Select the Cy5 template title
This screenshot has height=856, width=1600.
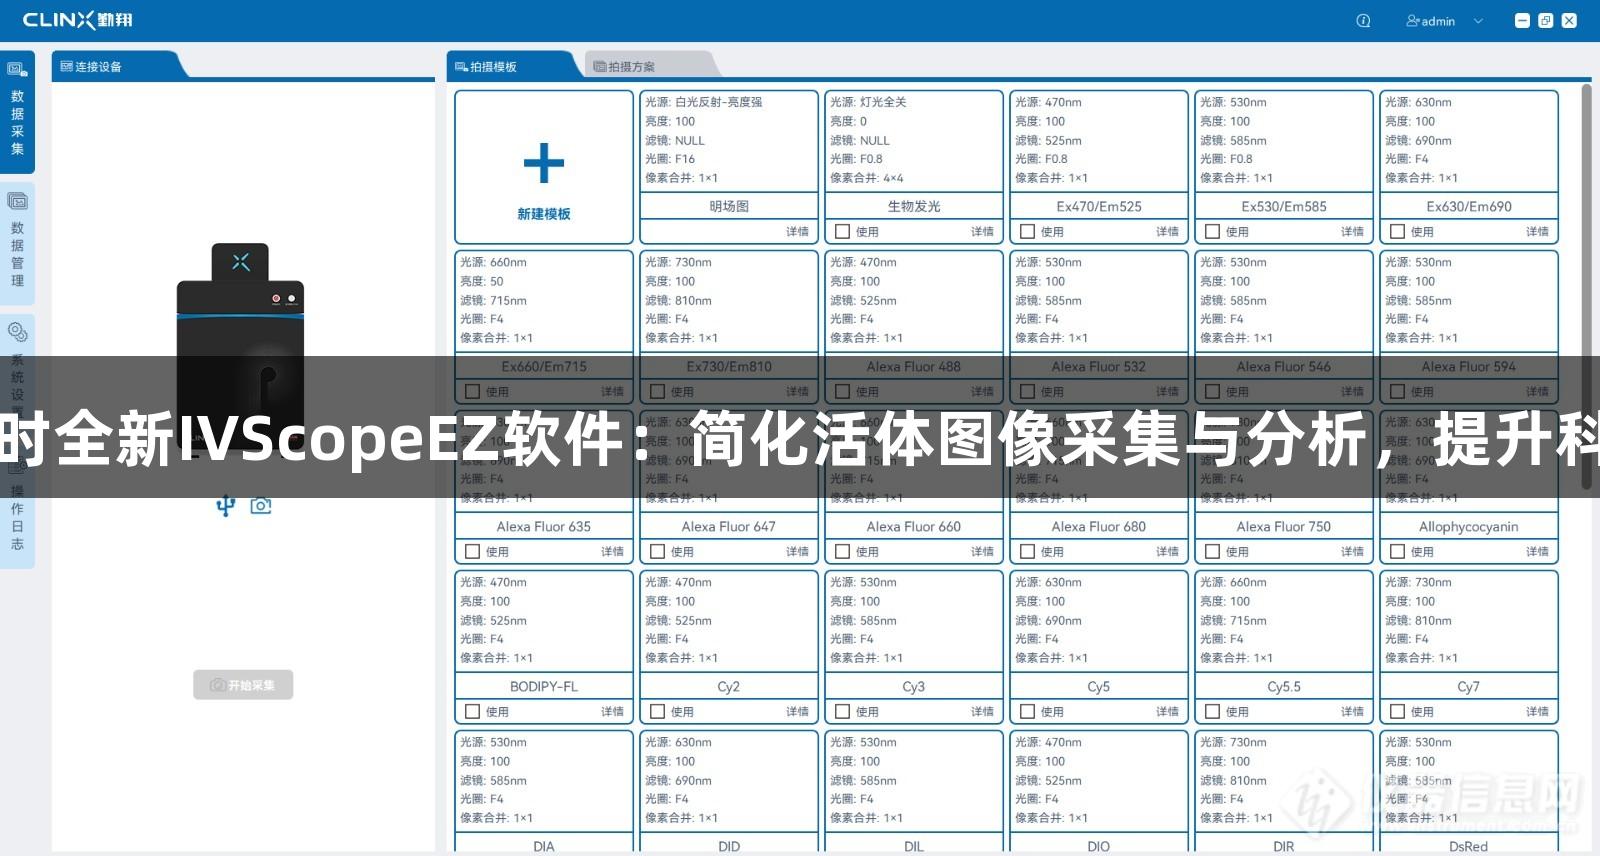[x=1099, y=686]
